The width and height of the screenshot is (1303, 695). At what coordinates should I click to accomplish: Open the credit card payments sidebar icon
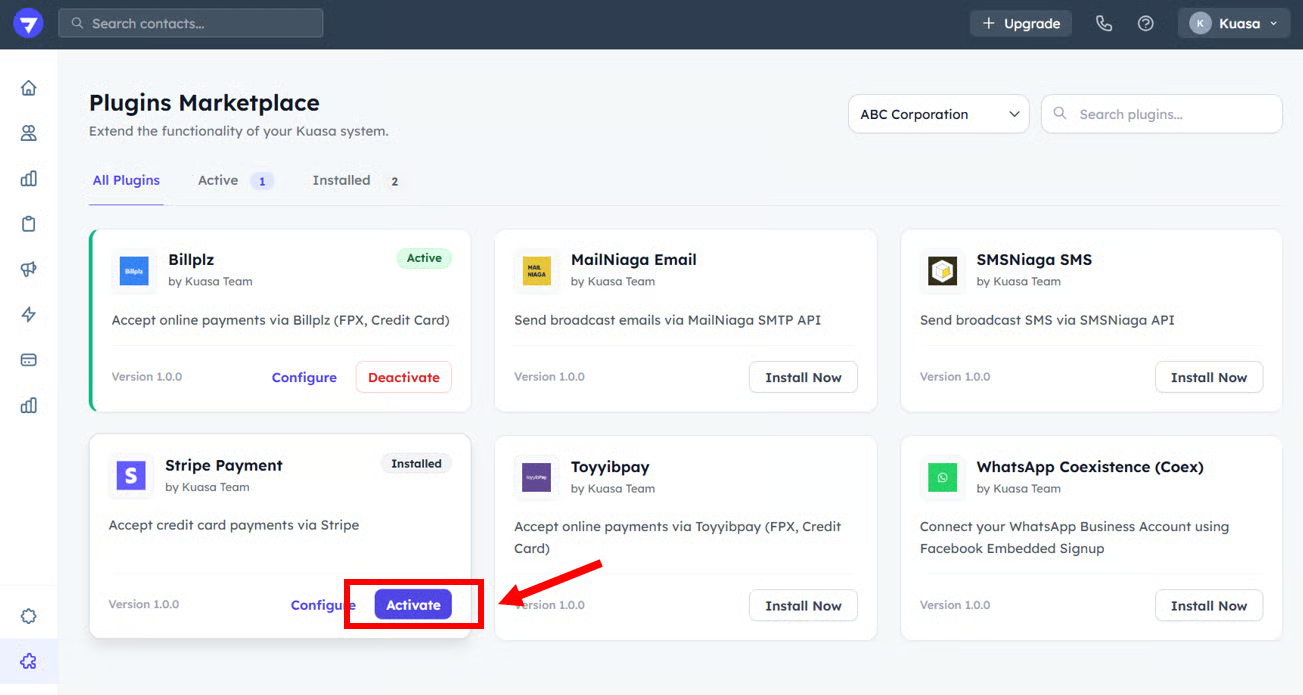pyautogui.click(x=28, y=360)
